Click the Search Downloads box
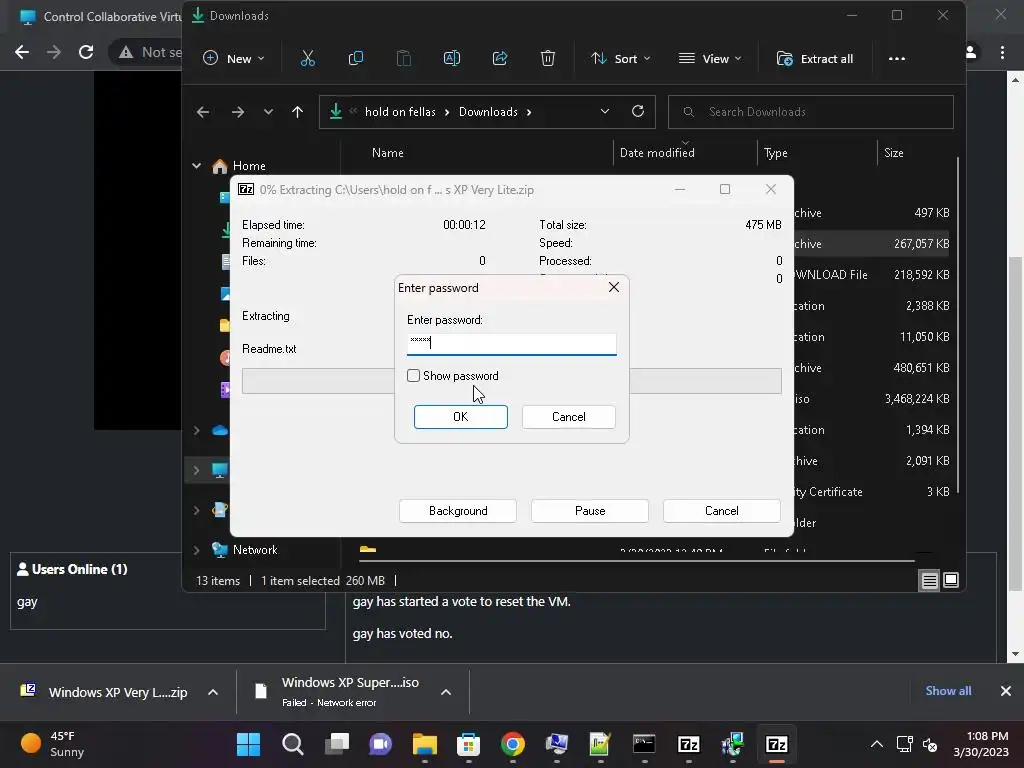 click(x=810, y=112)
